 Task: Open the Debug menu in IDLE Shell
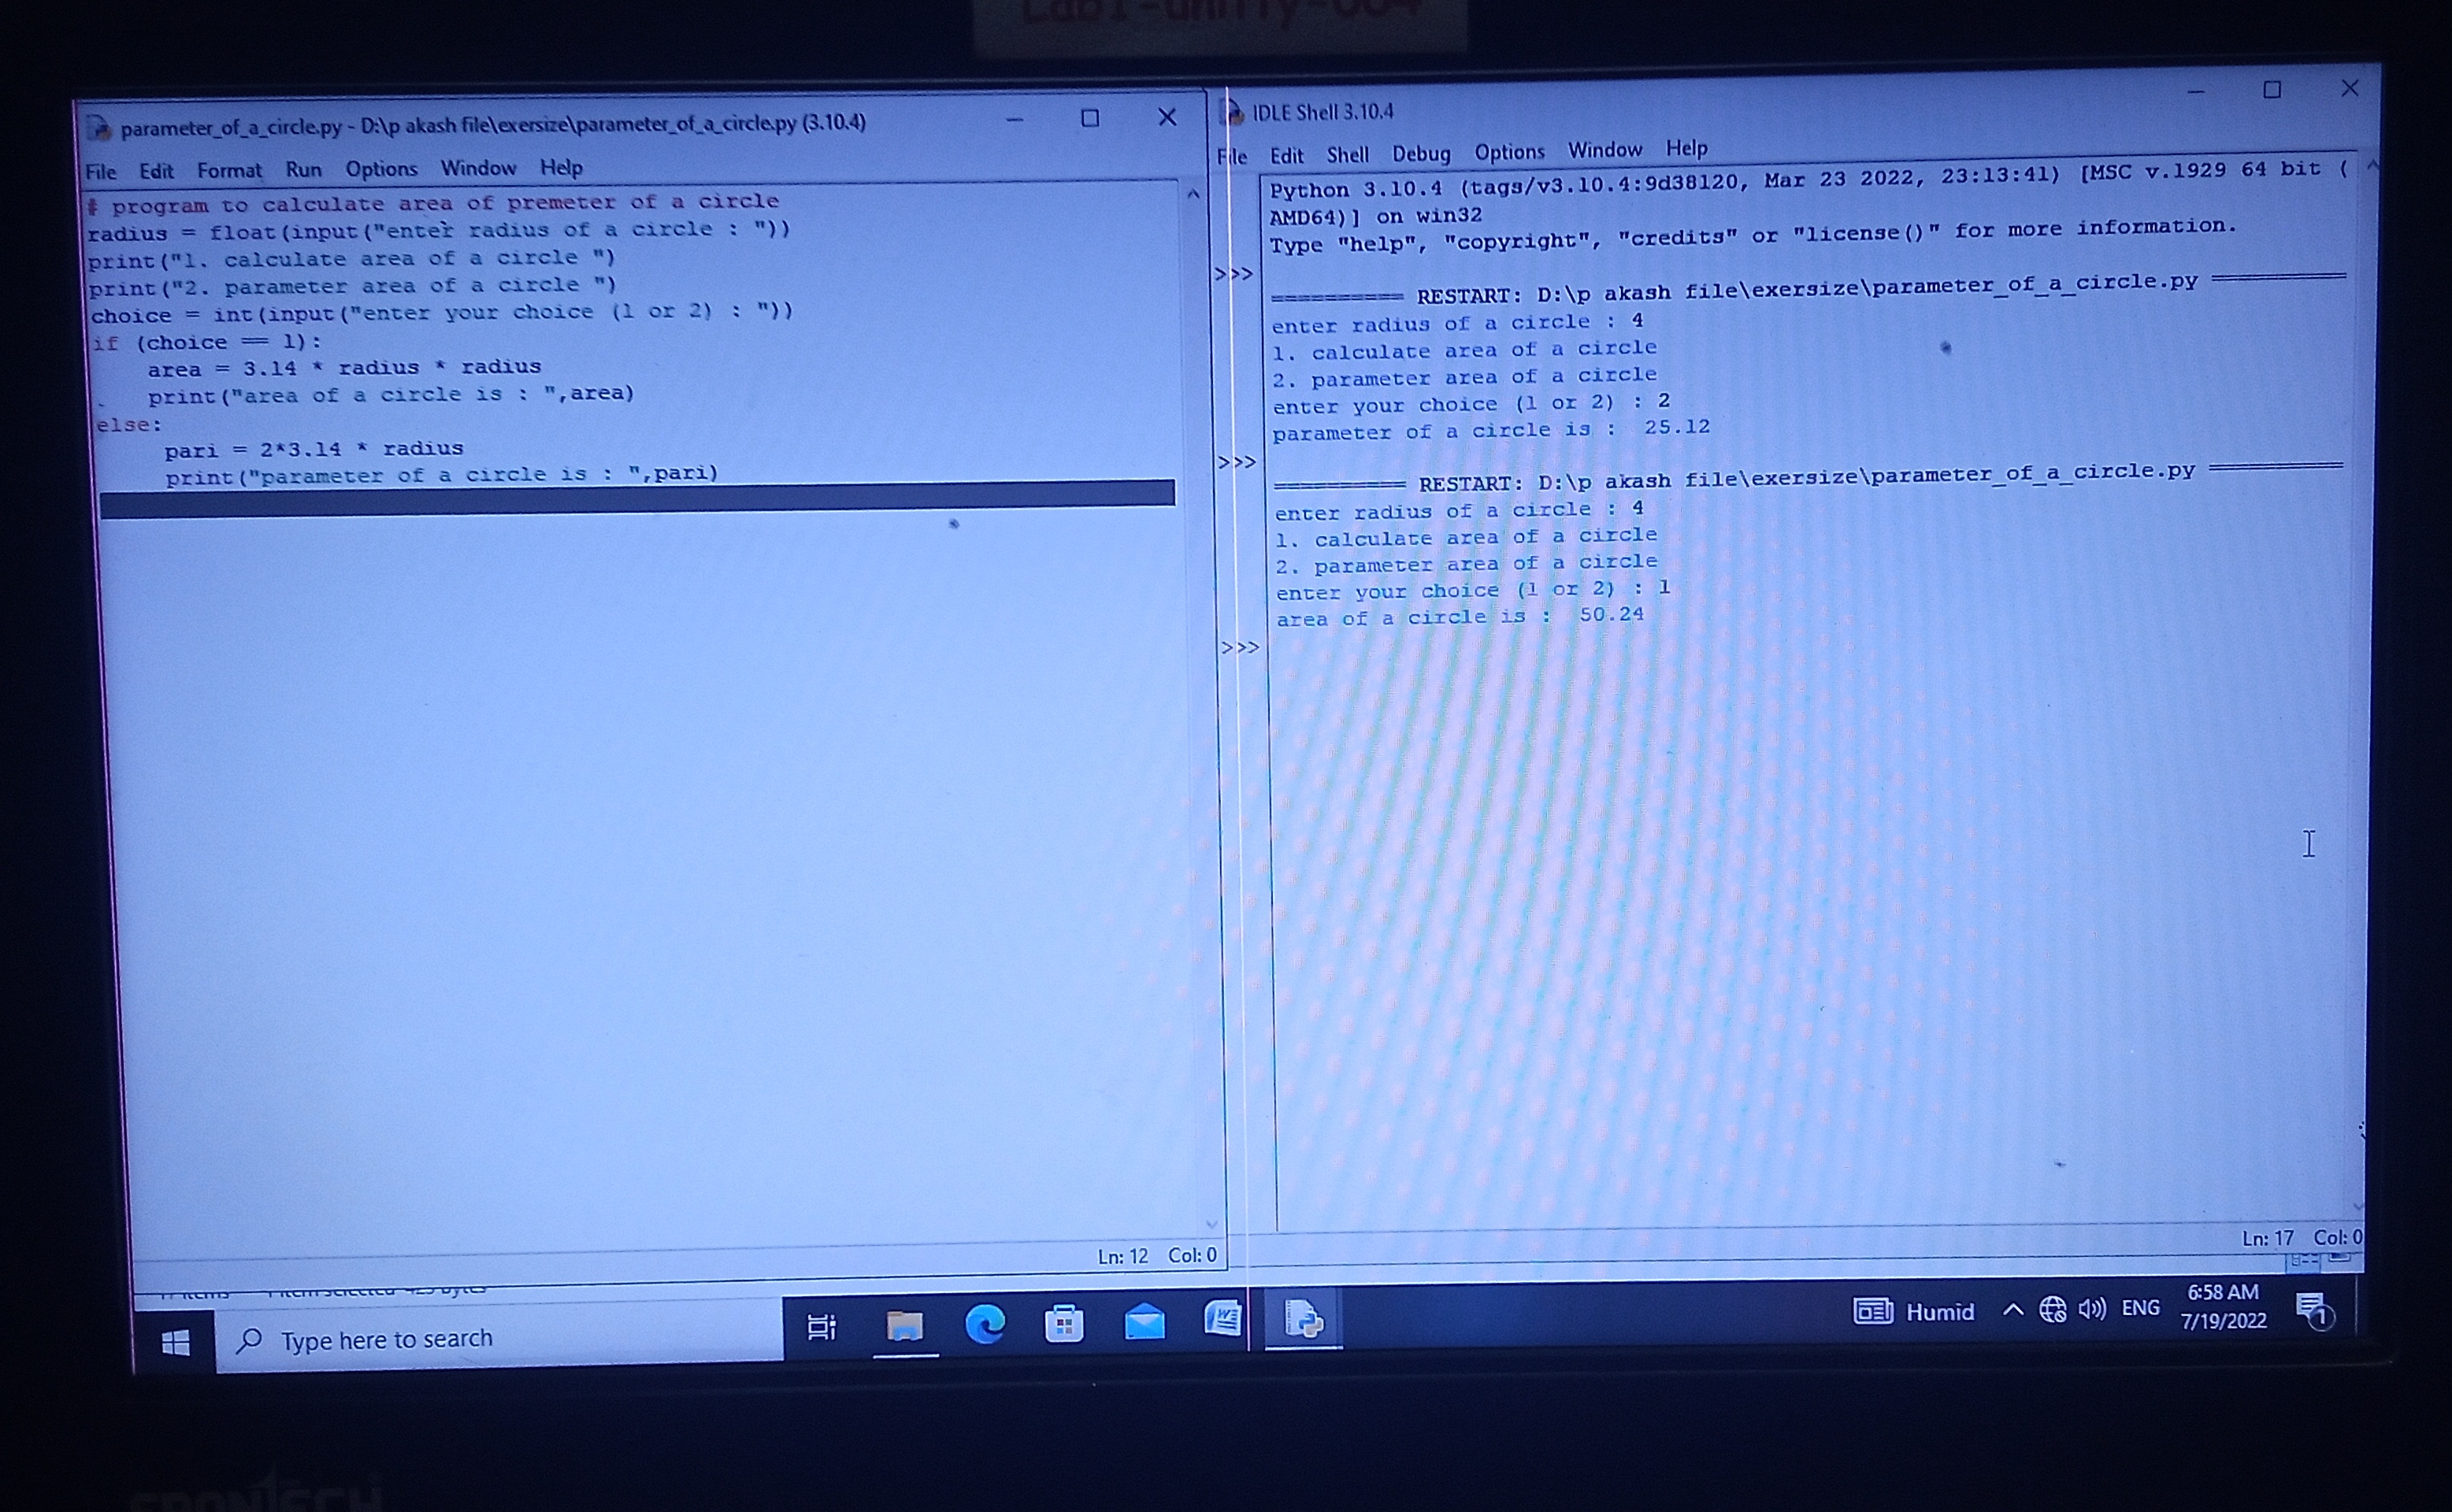pos(1420,154)
